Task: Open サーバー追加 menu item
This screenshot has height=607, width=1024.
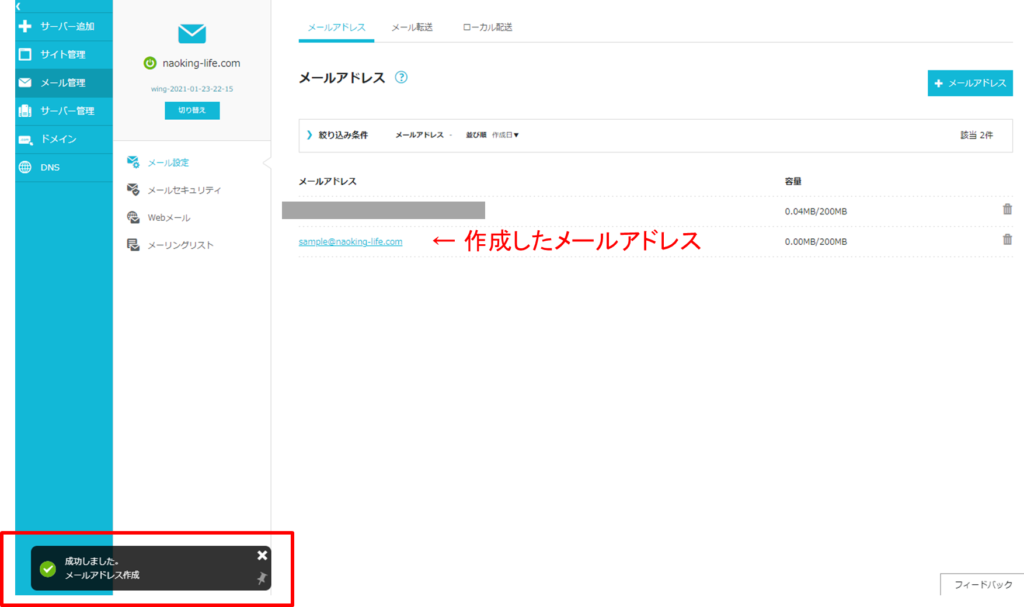Action: tap(64, 26)
